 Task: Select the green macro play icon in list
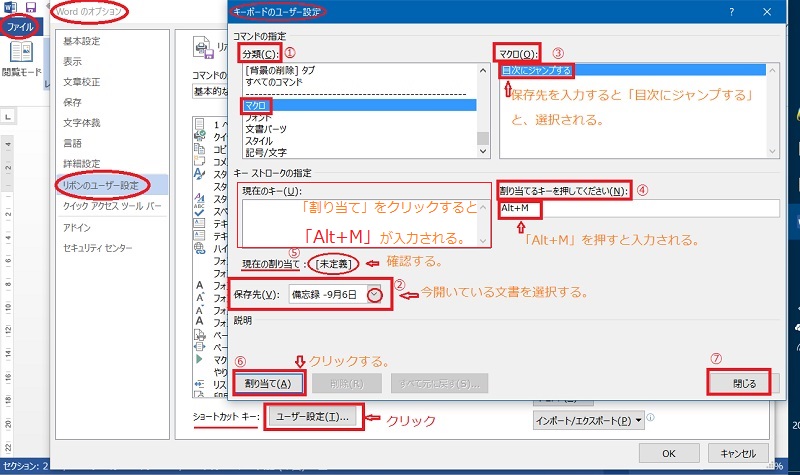coord(199,359)
